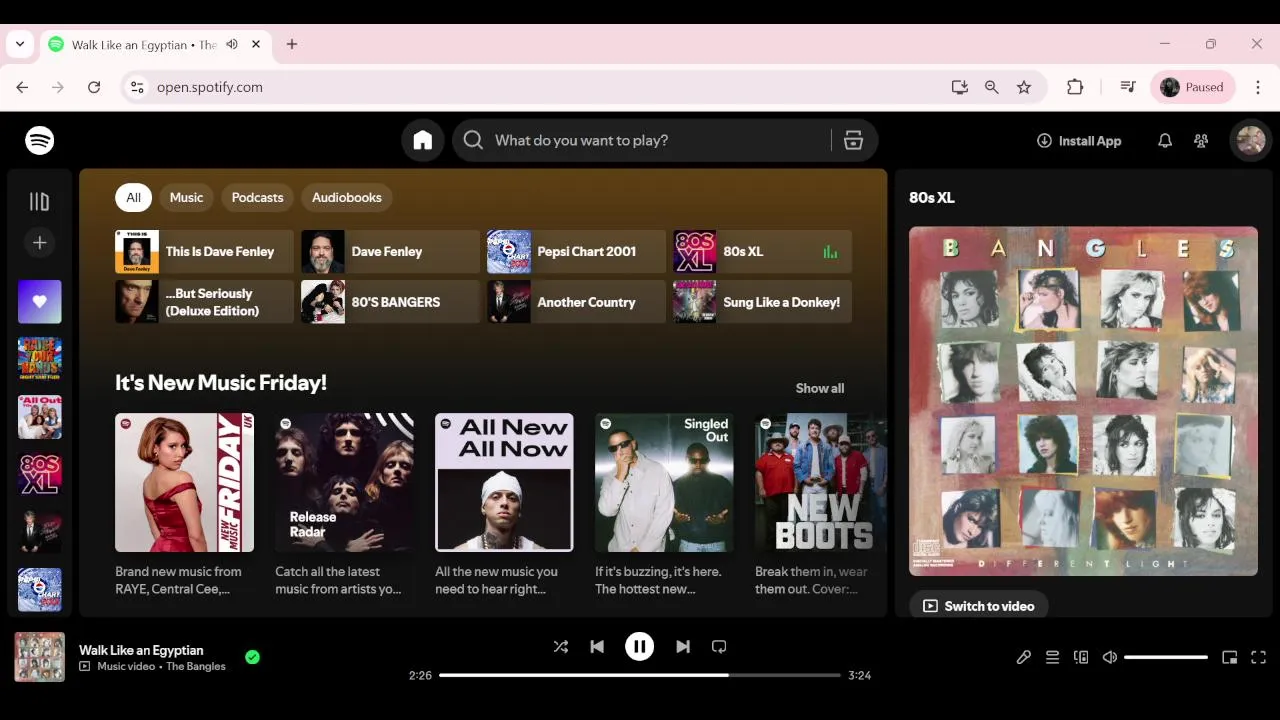Adjust the volume slider
Screen dimensions: 1280x720
pos(1166,657)
